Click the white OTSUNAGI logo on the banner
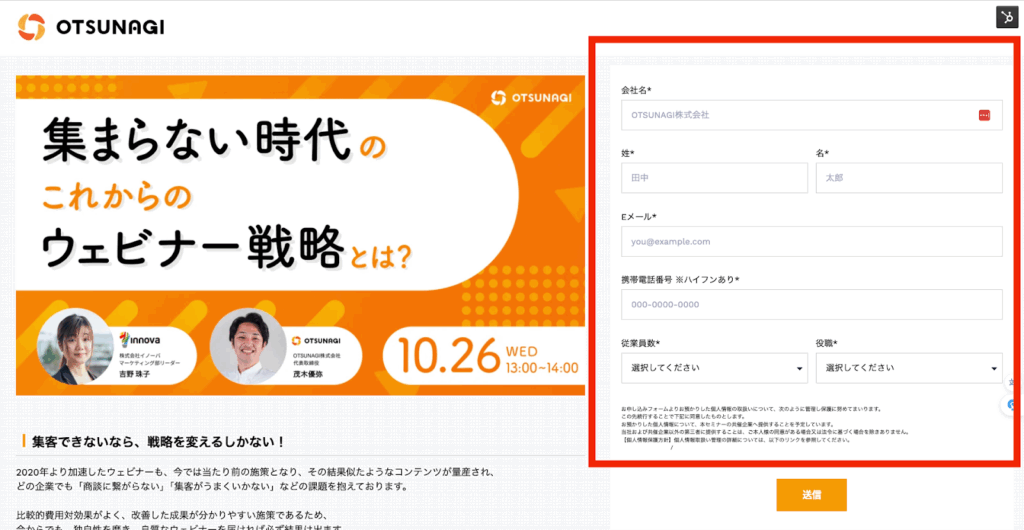 (533, 97)
